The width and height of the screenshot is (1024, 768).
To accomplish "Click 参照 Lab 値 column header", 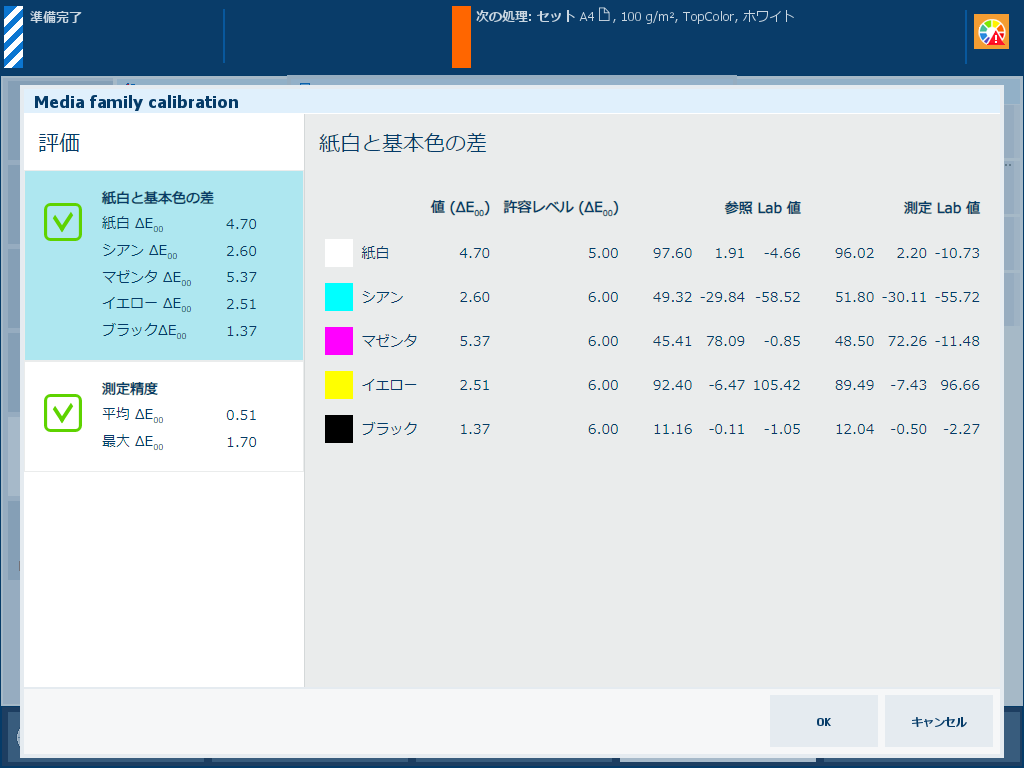I will point(762,208).
